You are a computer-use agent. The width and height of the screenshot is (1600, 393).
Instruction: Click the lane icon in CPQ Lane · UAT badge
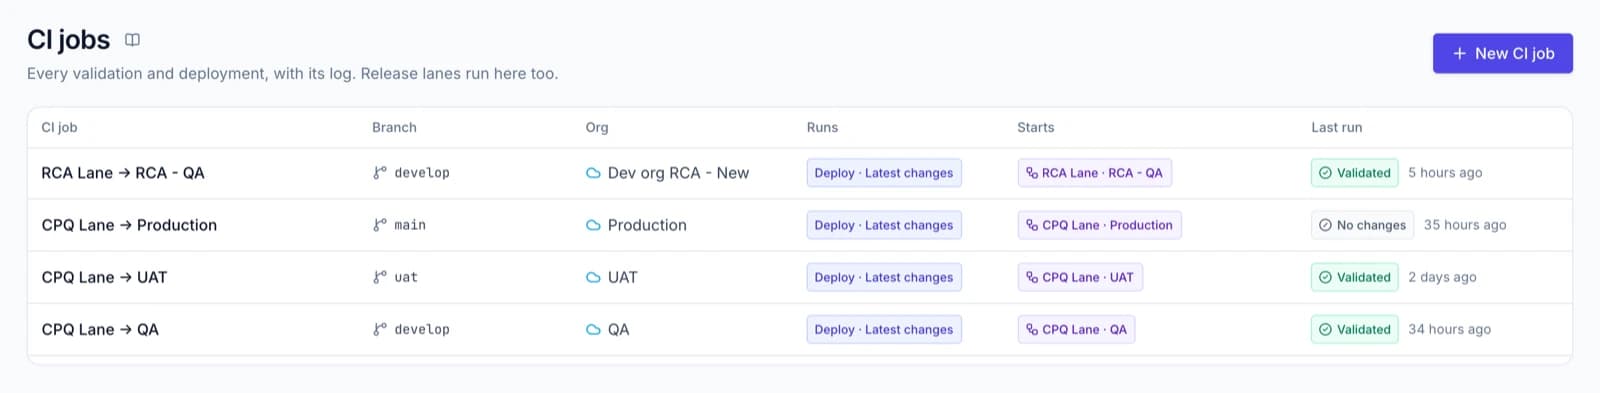[1032, 277]
